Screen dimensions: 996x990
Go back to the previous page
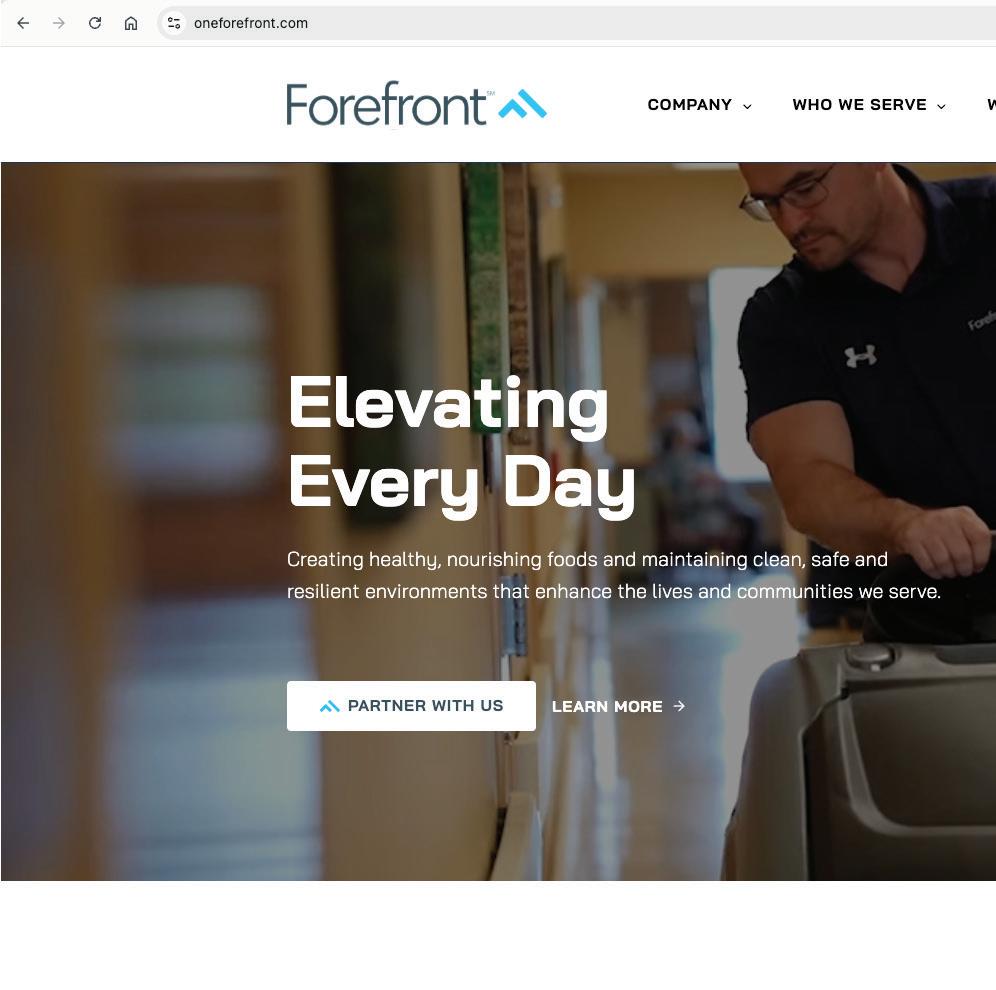[x=24, y=23]
